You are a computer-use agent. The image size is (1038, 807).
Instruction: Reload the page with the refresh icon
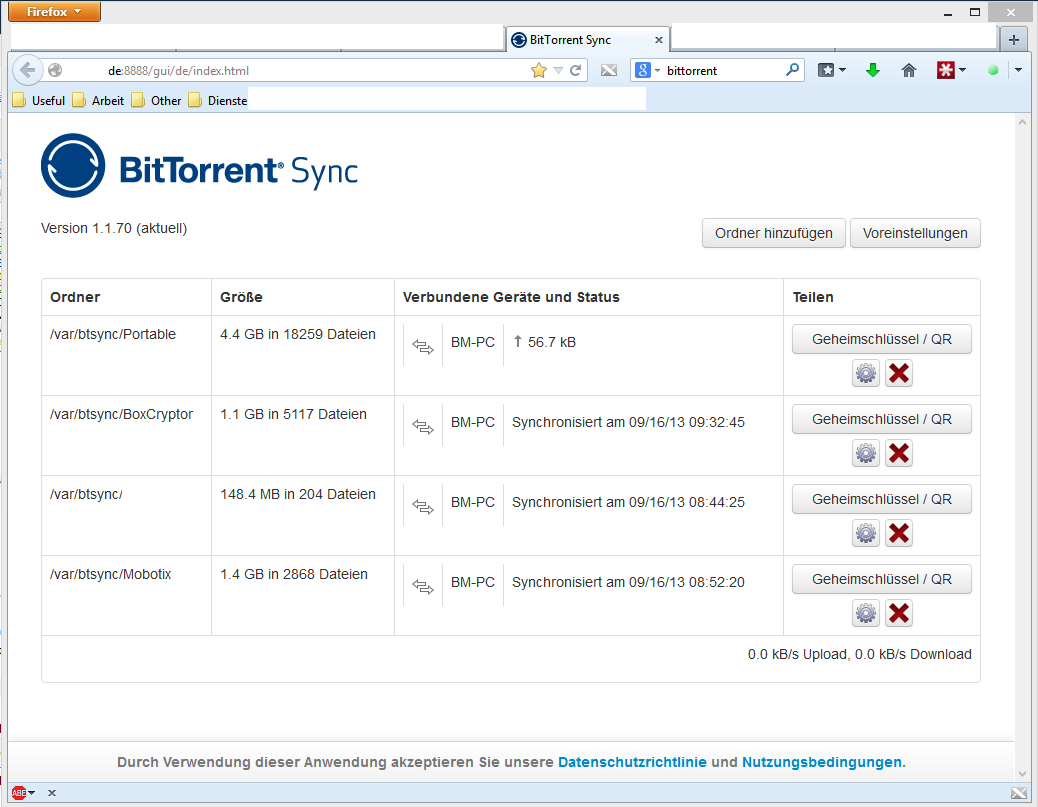click(x=575, y=70)
